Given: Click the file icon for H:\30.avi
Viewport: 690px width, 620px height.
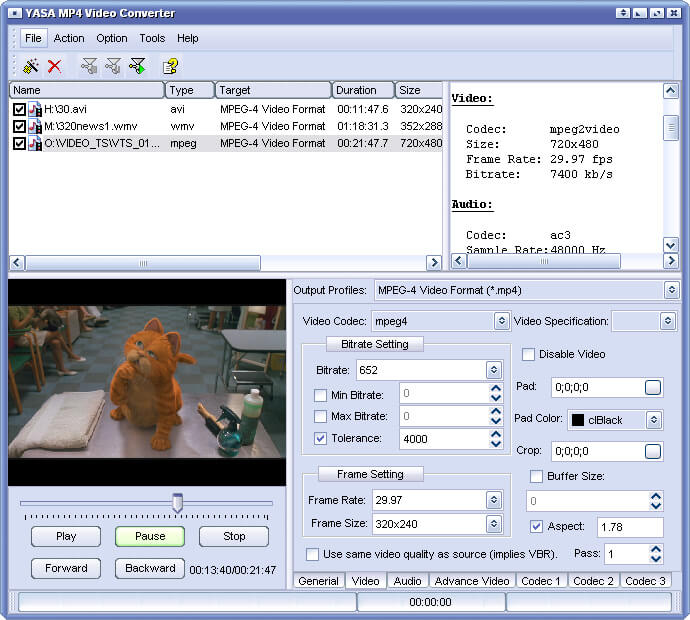Looking at the screenshot, I should point(35,109).
